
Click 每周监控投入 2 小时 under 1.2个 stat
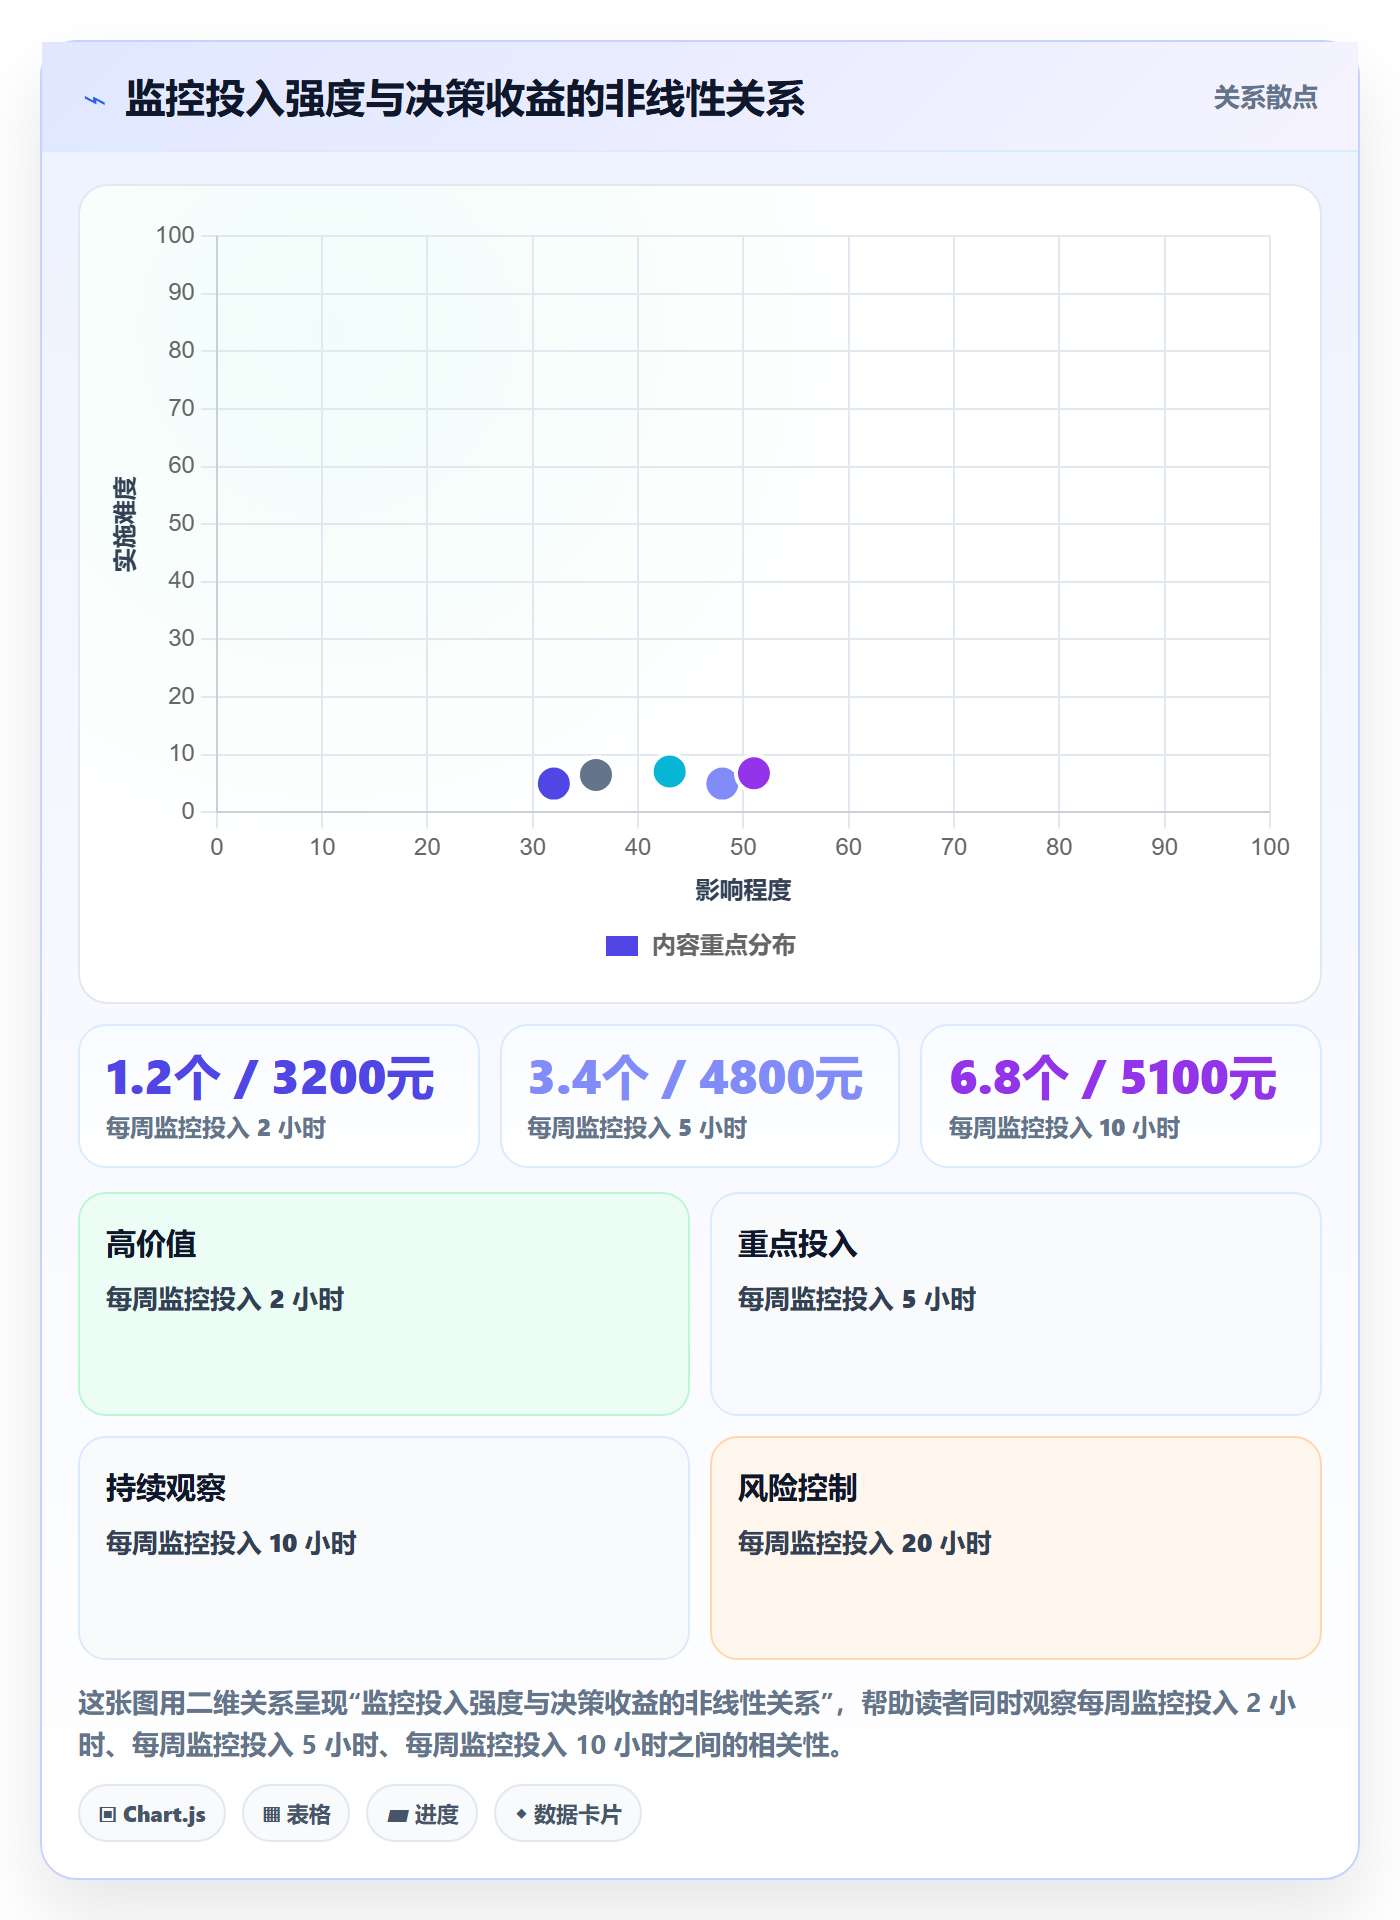click(x=216, y=1129)
